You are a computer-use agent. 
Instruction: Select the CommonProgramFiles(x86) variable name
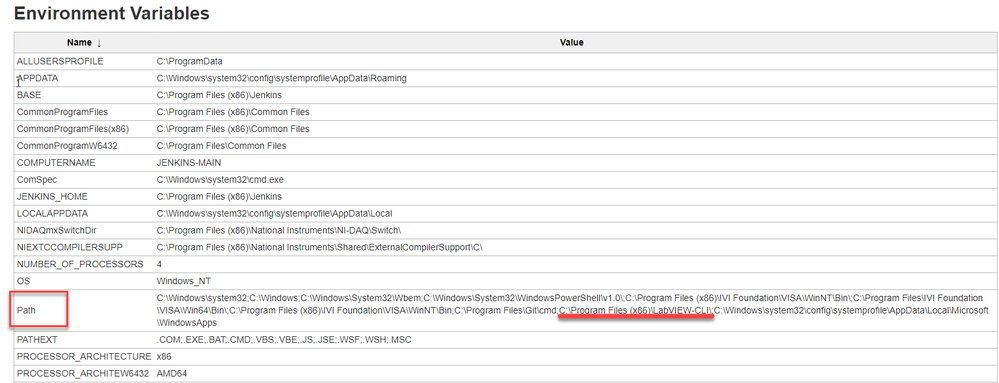(x=74, y=129)
